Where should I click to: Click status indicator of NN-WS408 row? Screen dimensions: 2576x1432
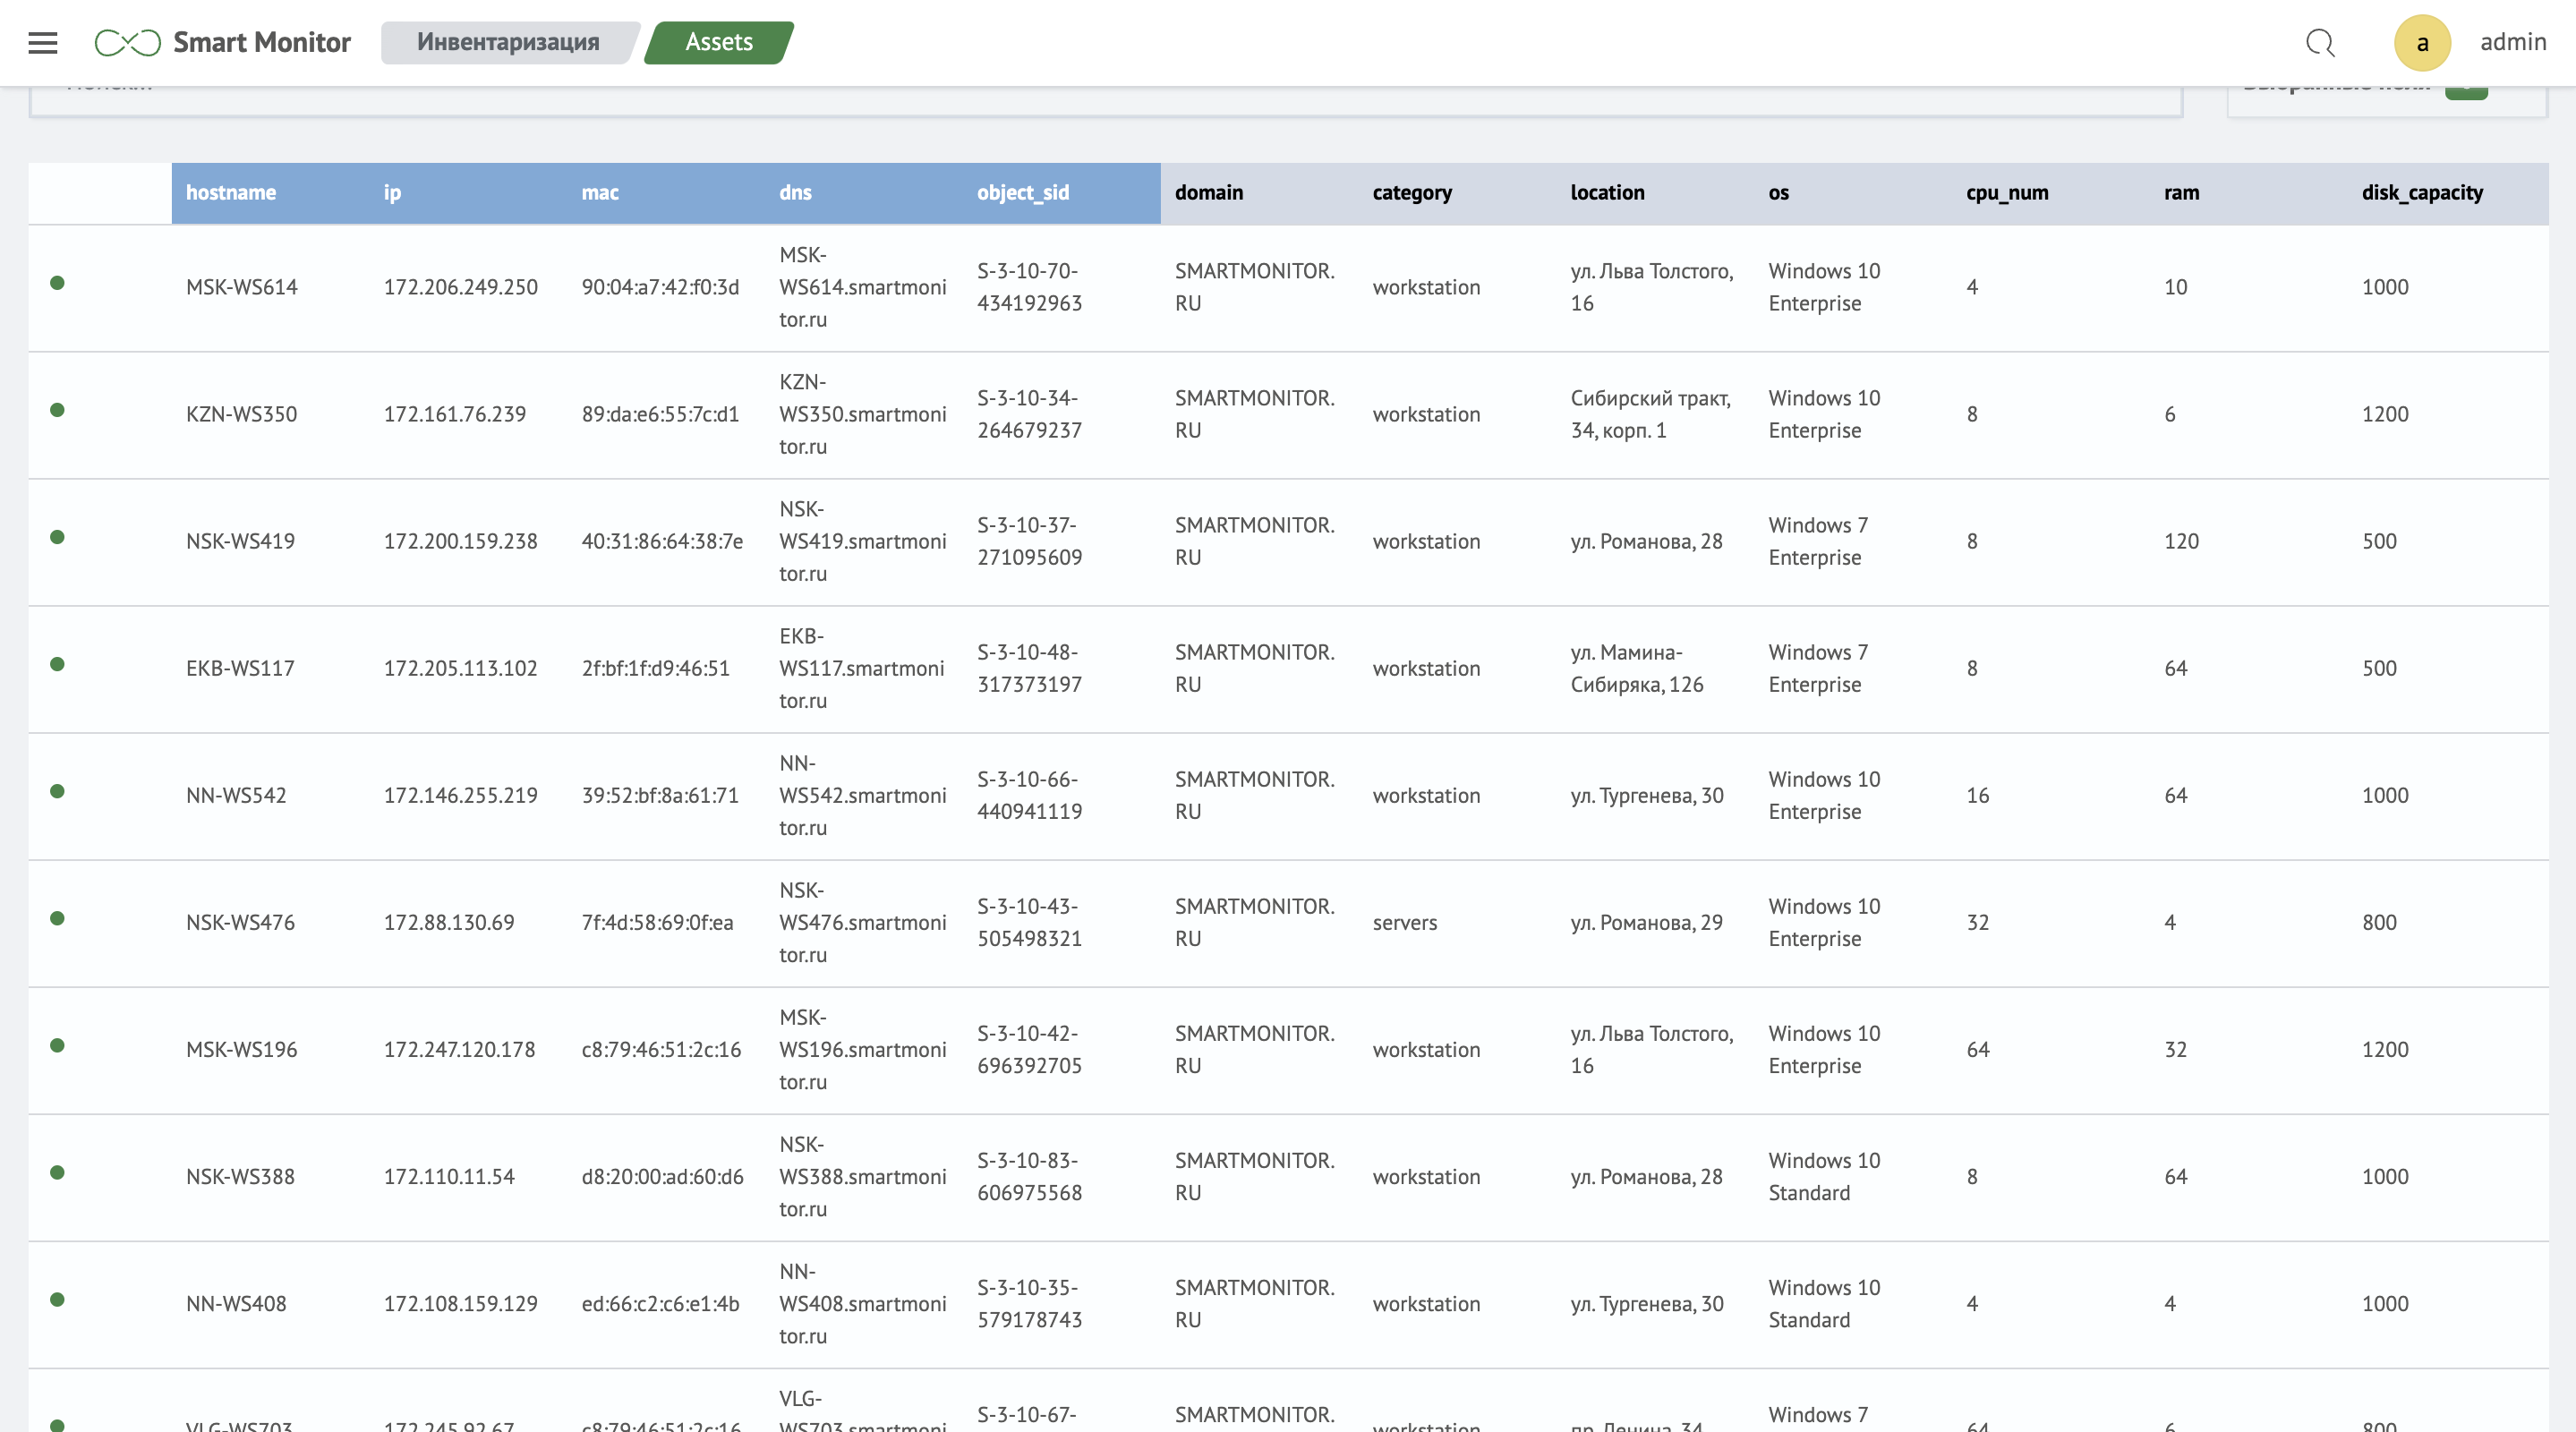pyautogui.click(x=57, y=1299)
